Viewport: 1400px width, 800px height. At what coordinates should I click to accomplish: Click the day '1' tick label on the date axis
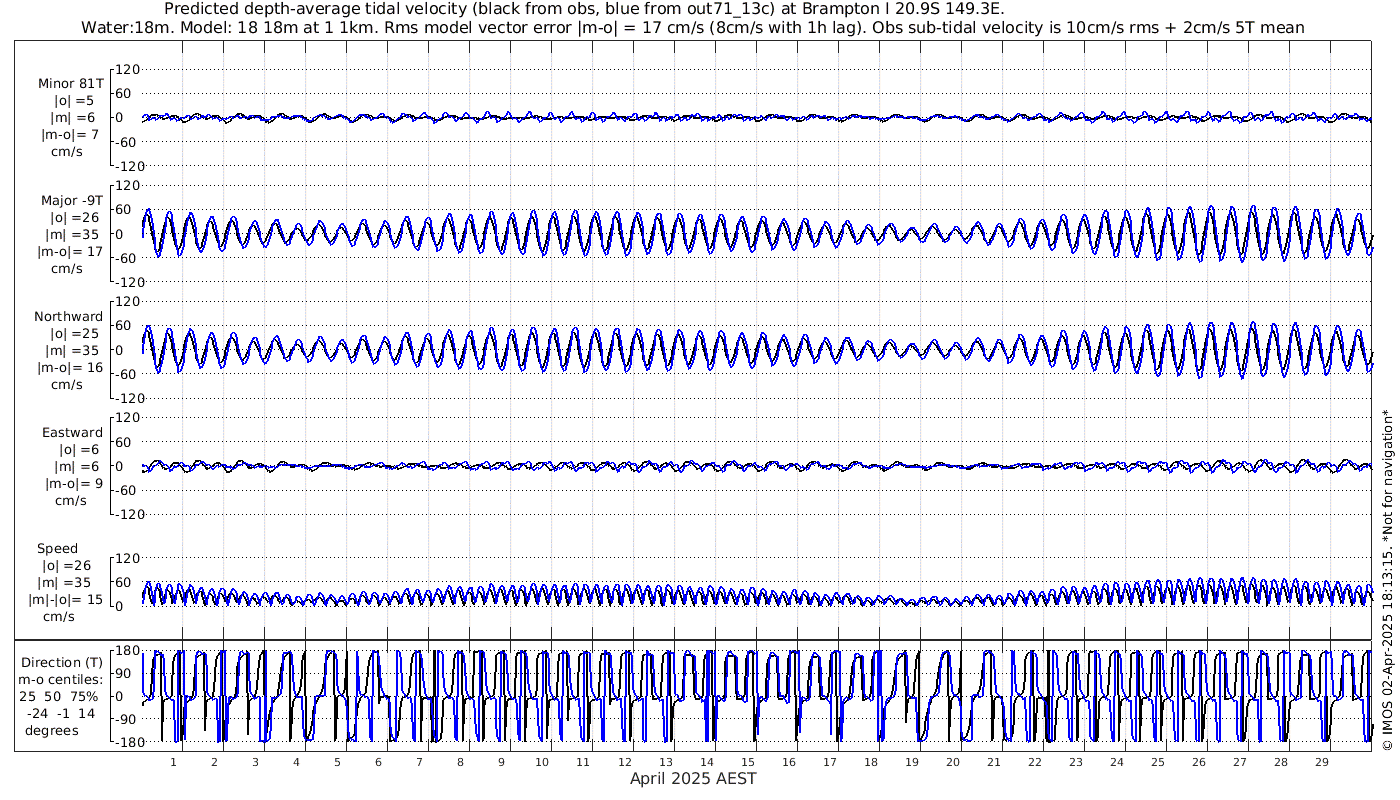coord(173,762)
